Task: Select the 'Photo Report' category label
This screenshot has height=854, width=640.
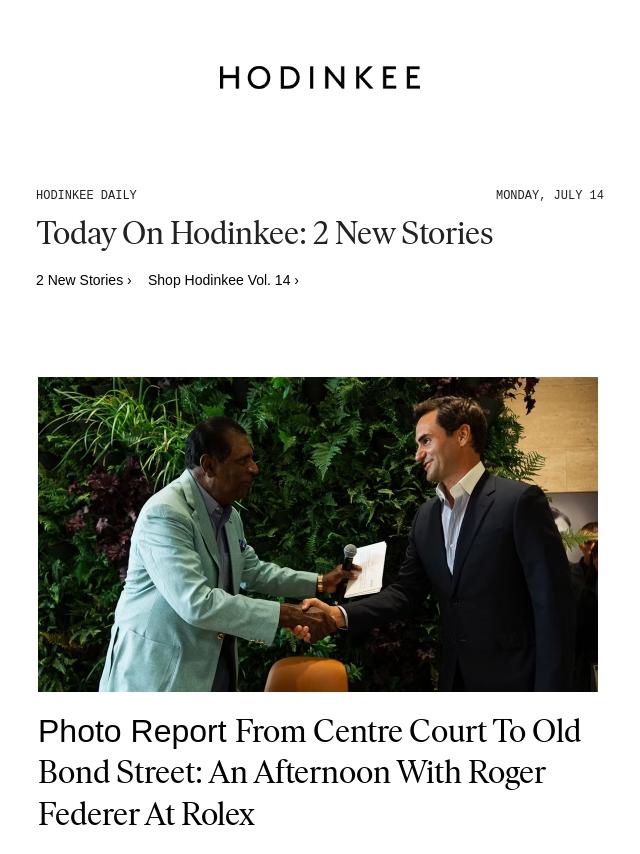Action: [132, 731]
